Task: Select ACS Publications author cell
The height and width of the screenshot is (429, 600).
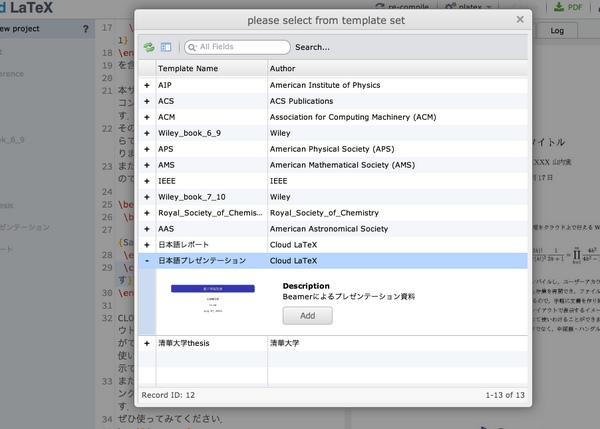Action: (398, 101)
